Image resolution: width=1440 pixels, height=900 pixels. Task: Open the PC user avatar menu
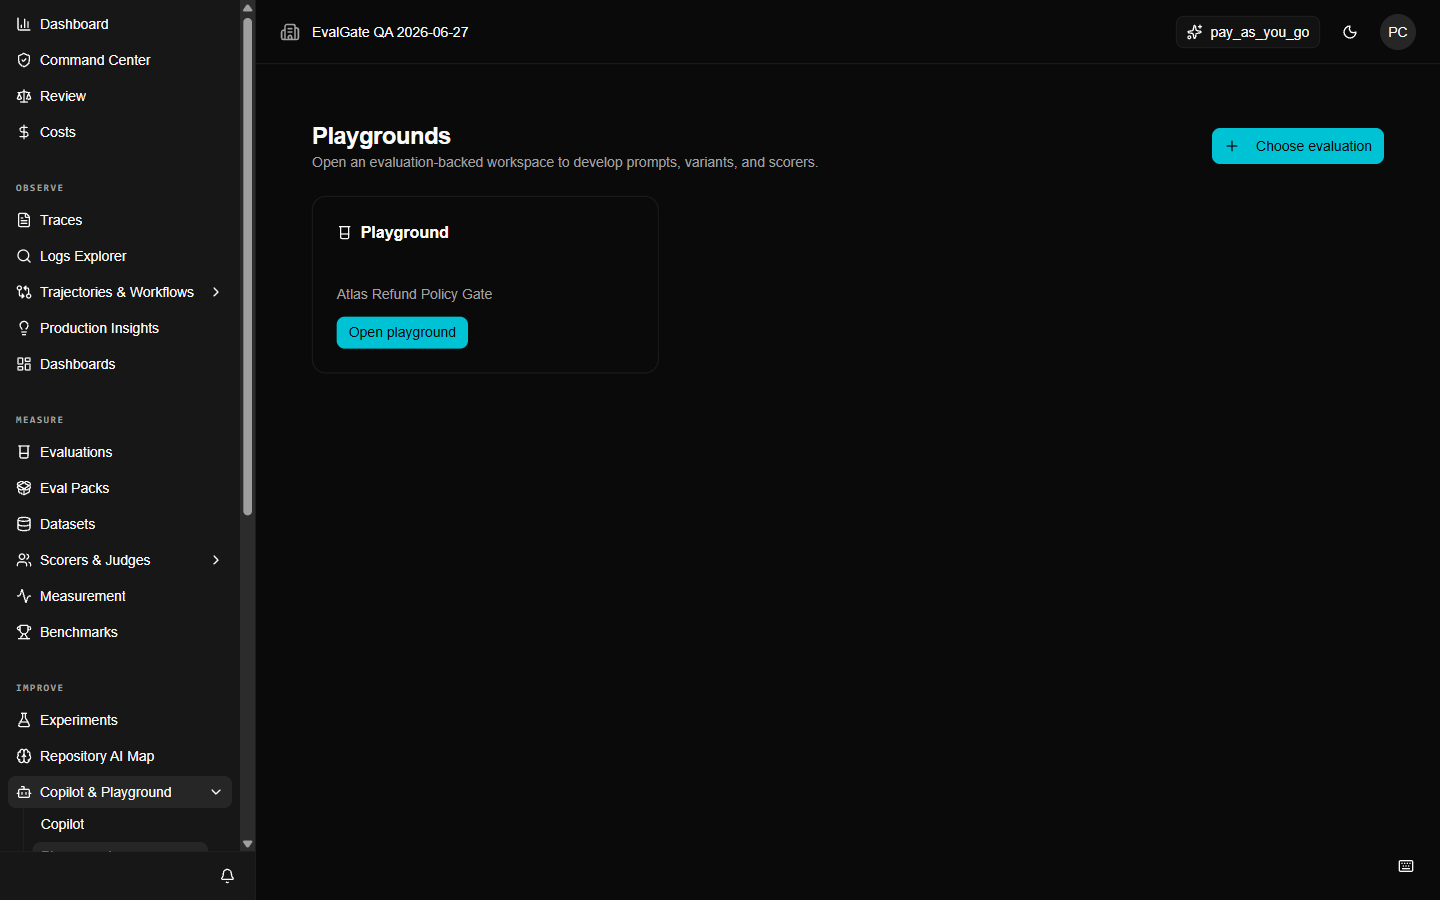pos(1398,32)
